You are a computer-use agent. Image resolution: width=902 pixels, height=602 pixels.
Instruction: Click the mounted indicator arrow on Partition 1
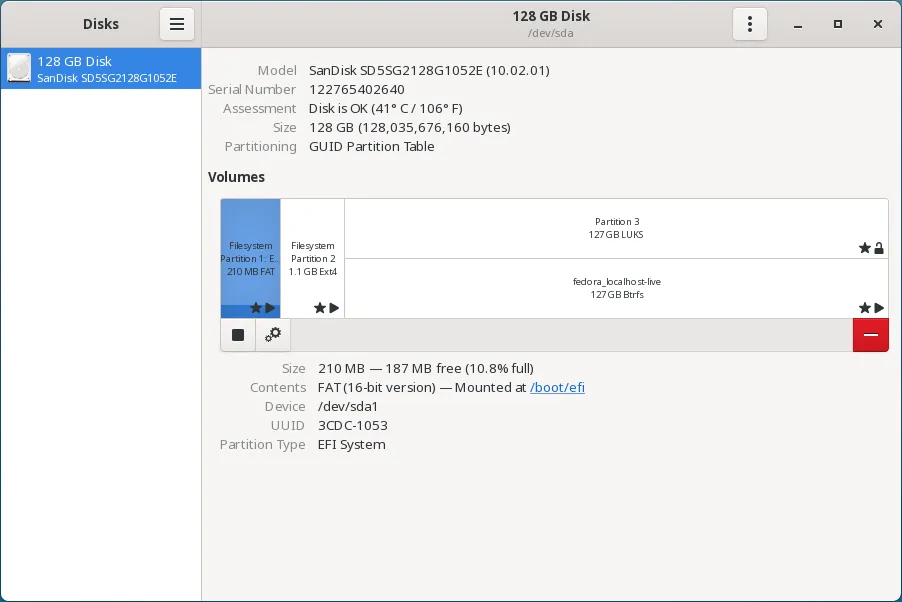point(269,308)
